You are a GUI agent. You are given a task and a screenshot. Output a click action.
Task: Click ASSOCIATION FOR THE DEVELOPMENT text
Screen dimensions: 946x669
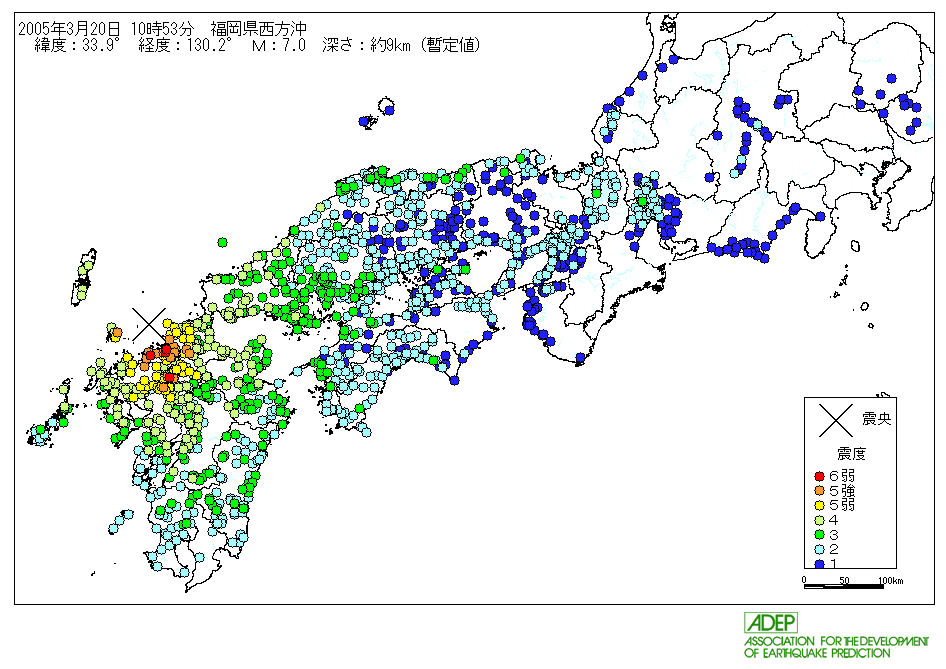coord(836,641)
